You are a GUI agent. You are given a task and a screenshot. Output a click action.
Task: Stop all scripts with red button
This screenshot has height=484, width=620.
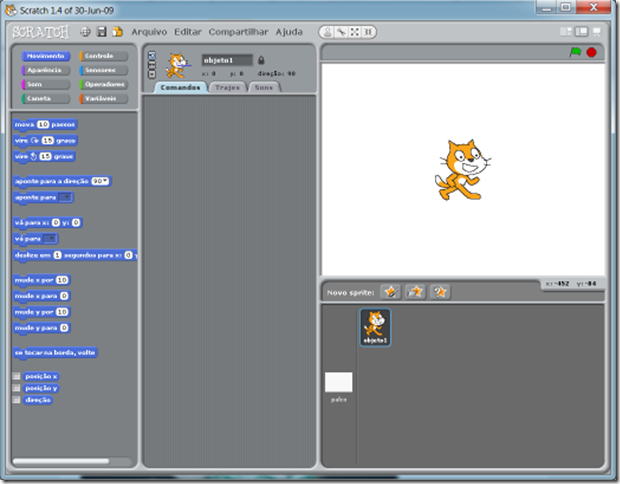pyautogui.click(x=591, y=52)
